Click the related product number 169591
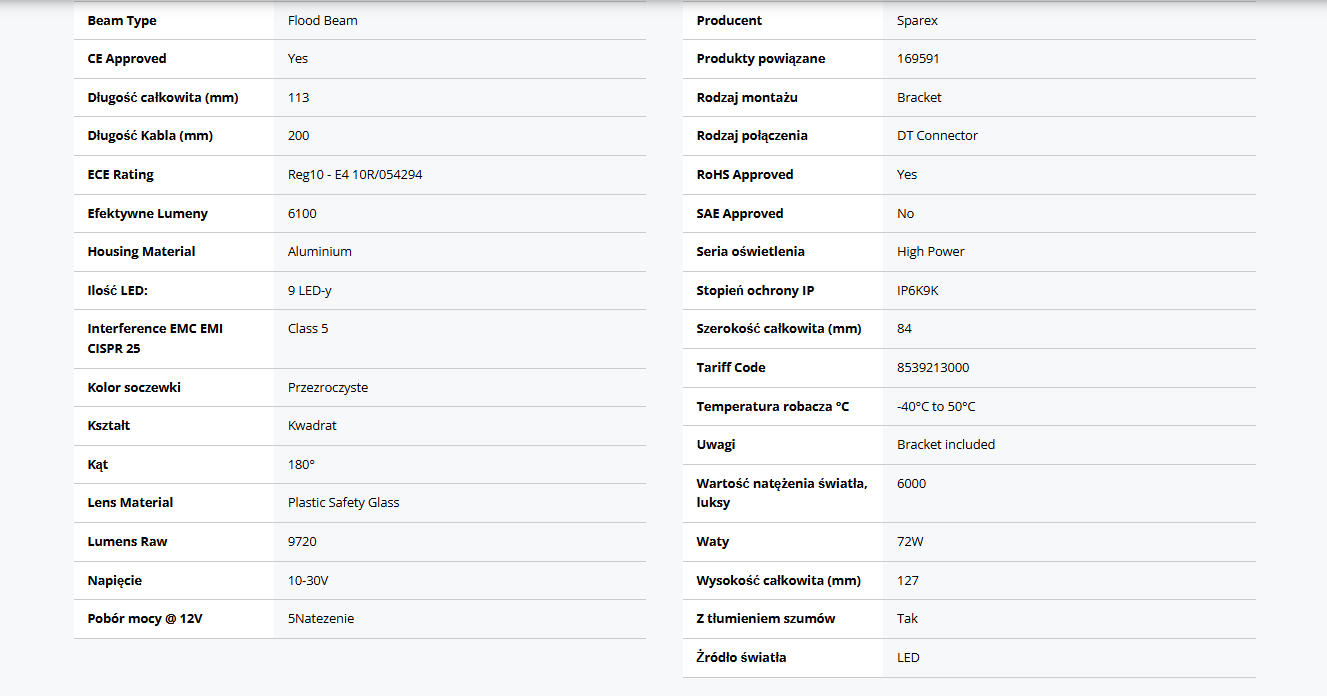The height and width of the screenshot is (696, 1327). (x=918, y=59)
